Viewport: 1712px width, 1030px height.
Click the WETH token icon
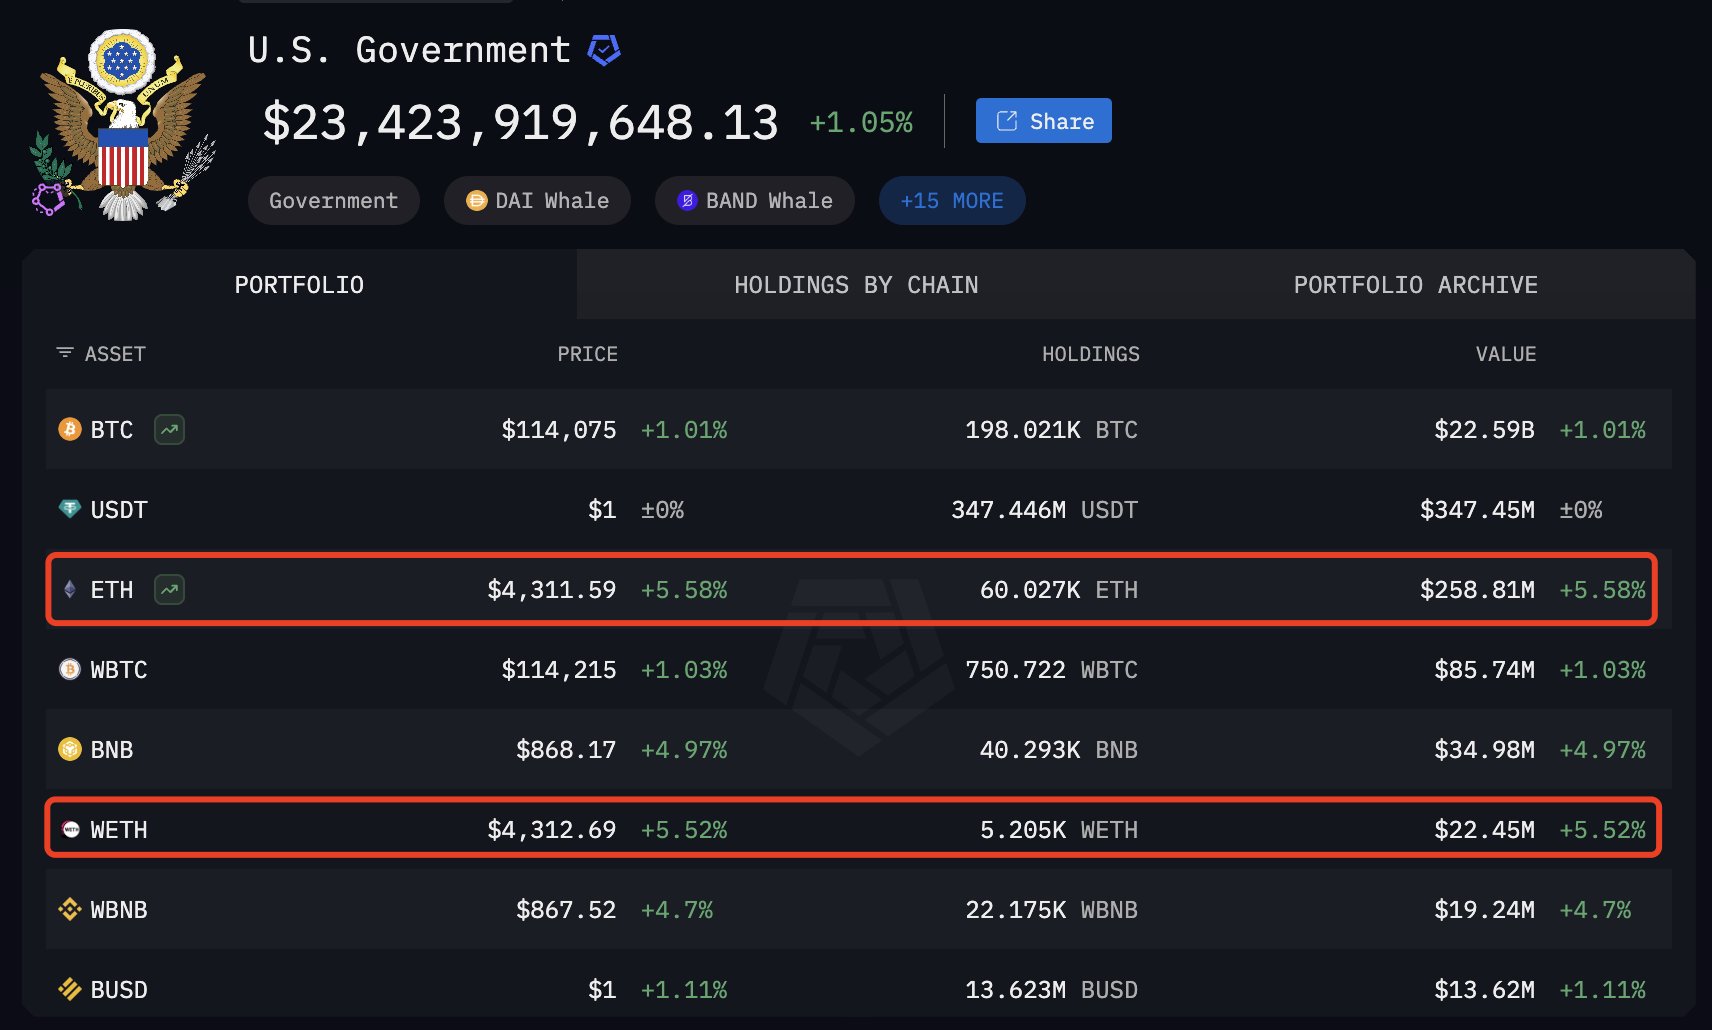[68, 829]
